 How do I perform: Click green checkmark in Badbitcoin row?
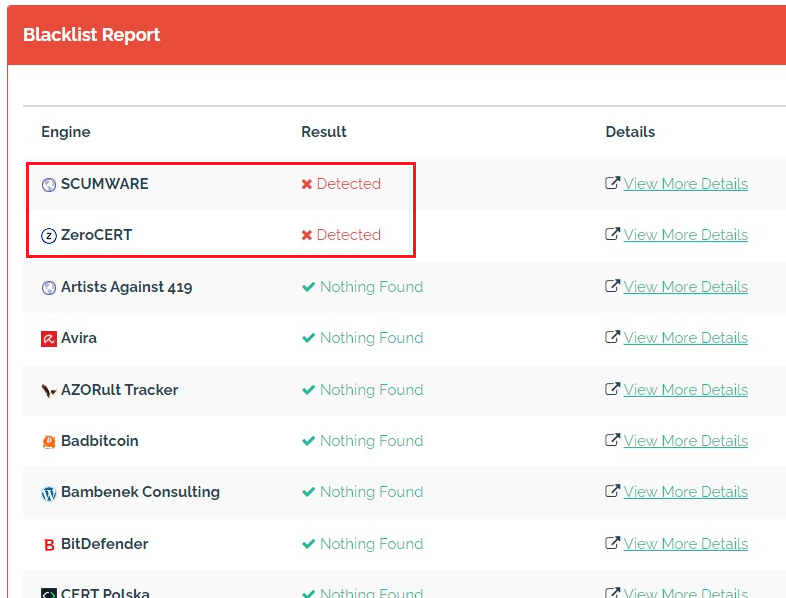308,441
